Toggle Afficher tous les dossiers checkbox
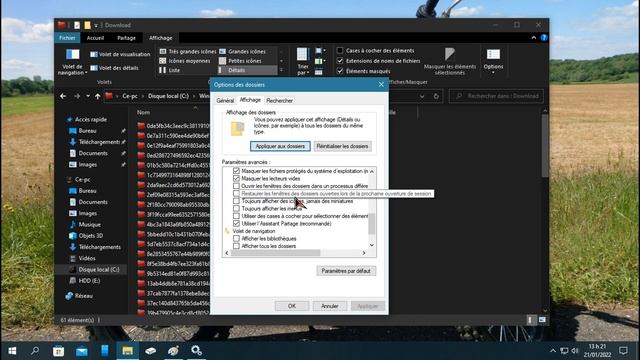 pos(236,246)
